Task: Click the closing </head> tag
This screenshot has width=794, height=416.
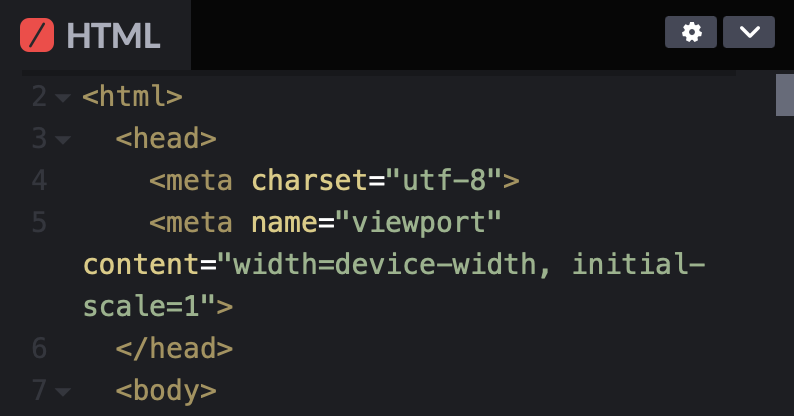Action: pos(174,349)
